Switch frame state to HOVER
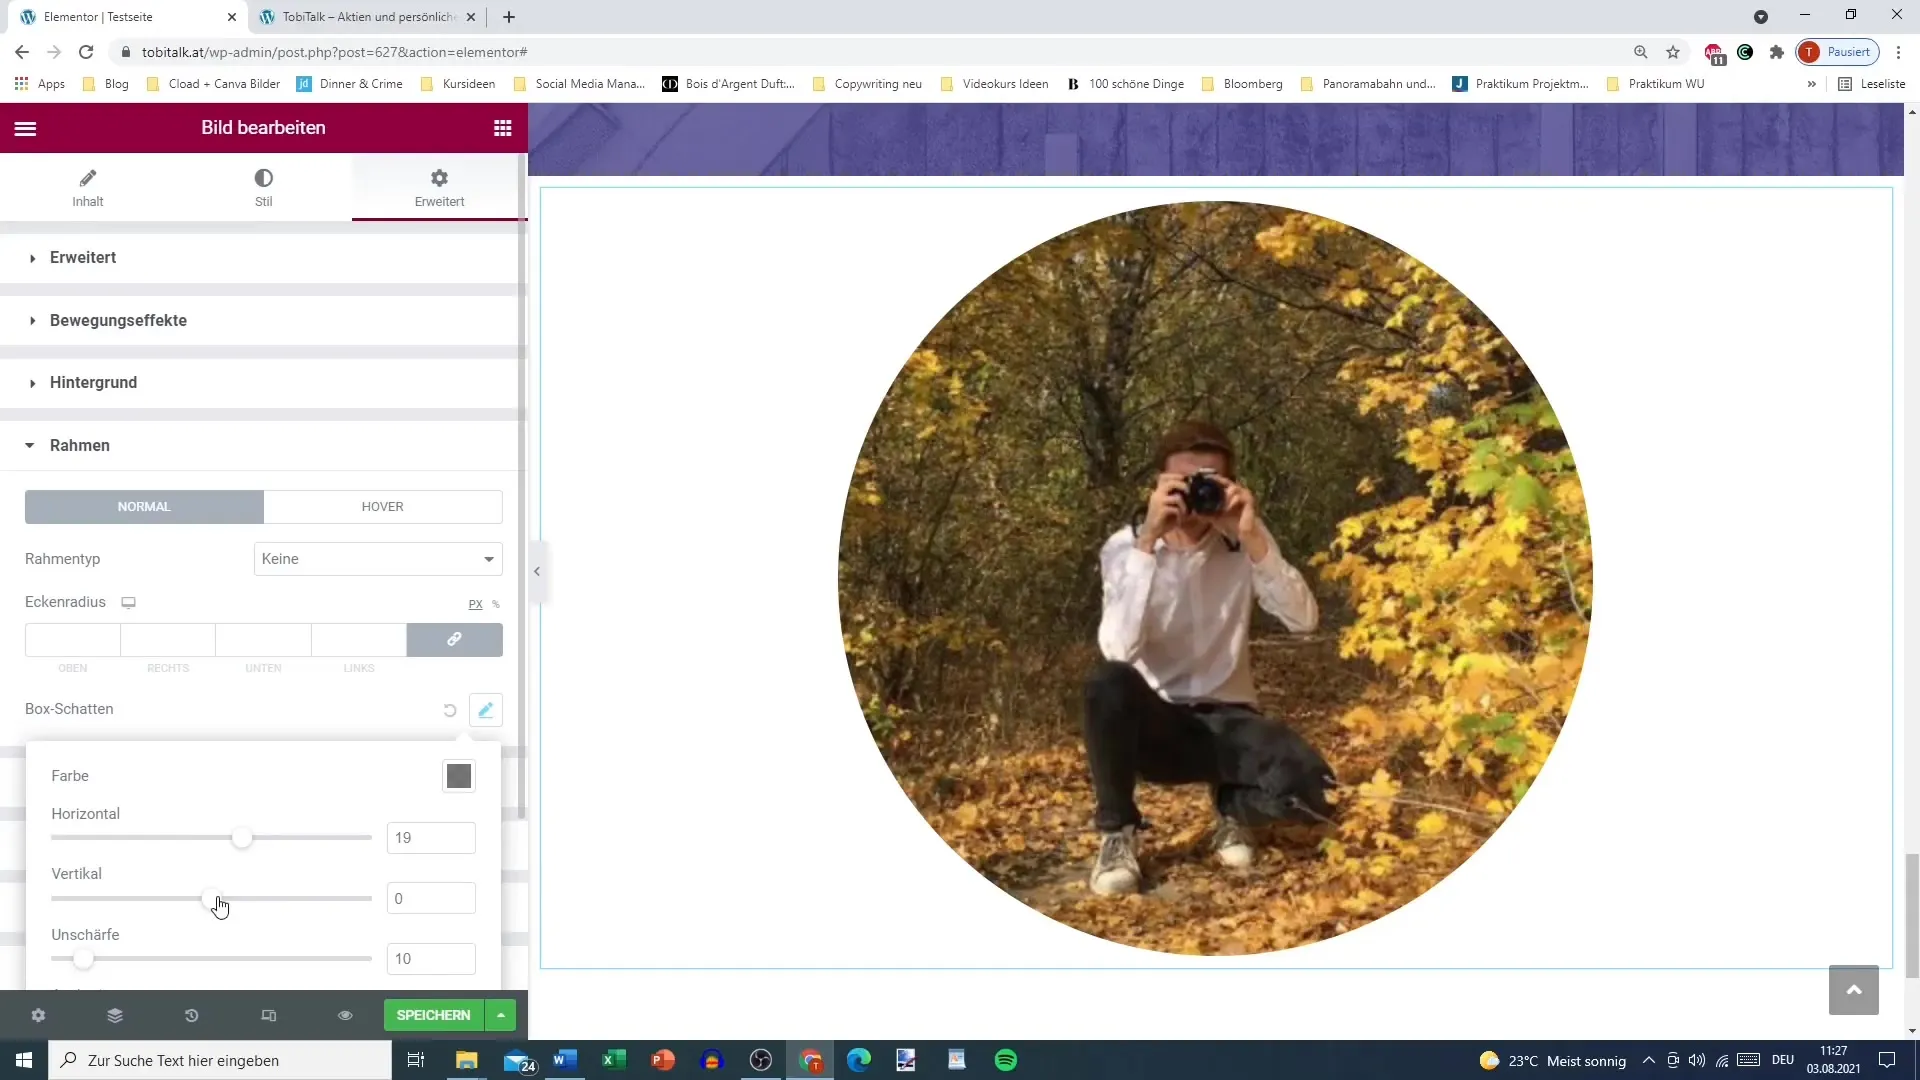The height and width of the screenshot is (1080, 1920). tap(382, 507)
